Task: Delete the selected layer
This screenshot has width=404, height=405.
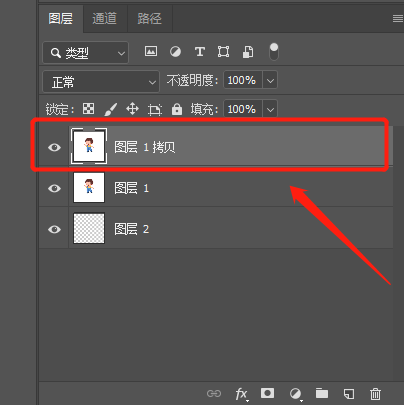Action: coord(375,394)
